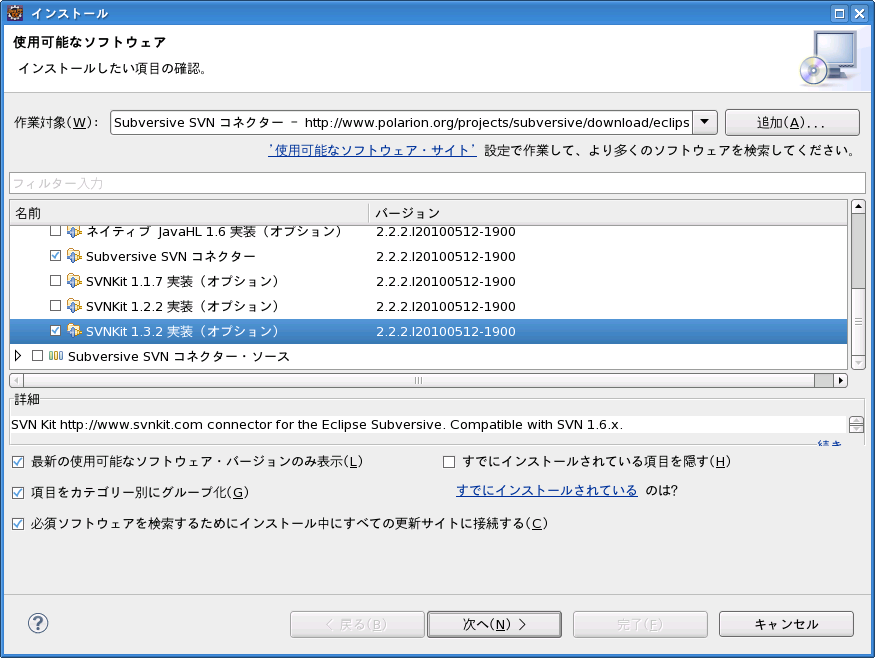Select the SVNKit 1.2.2 実装（オプション） row text
The height and width of the screenshot is (658, 875).
click(182, 306)
